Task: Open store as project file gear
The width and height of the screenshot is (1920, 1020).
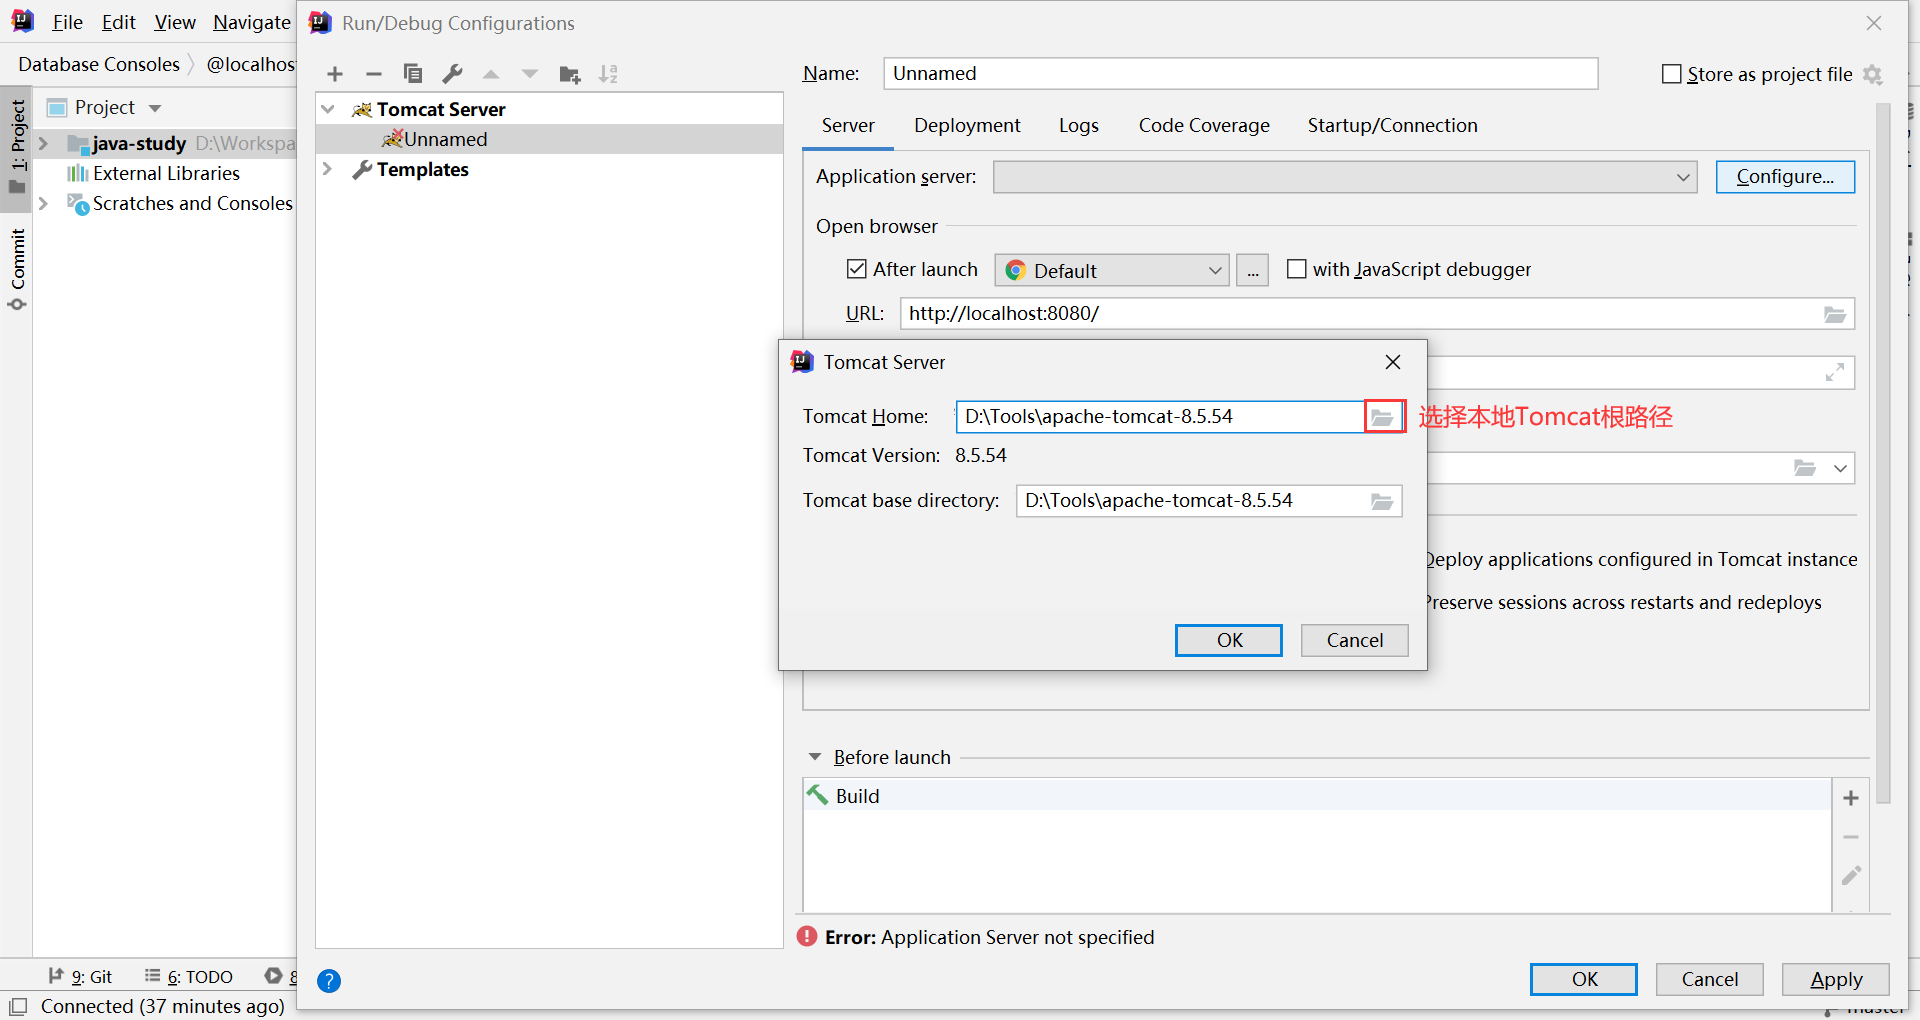Action: tap(1873, 75)
